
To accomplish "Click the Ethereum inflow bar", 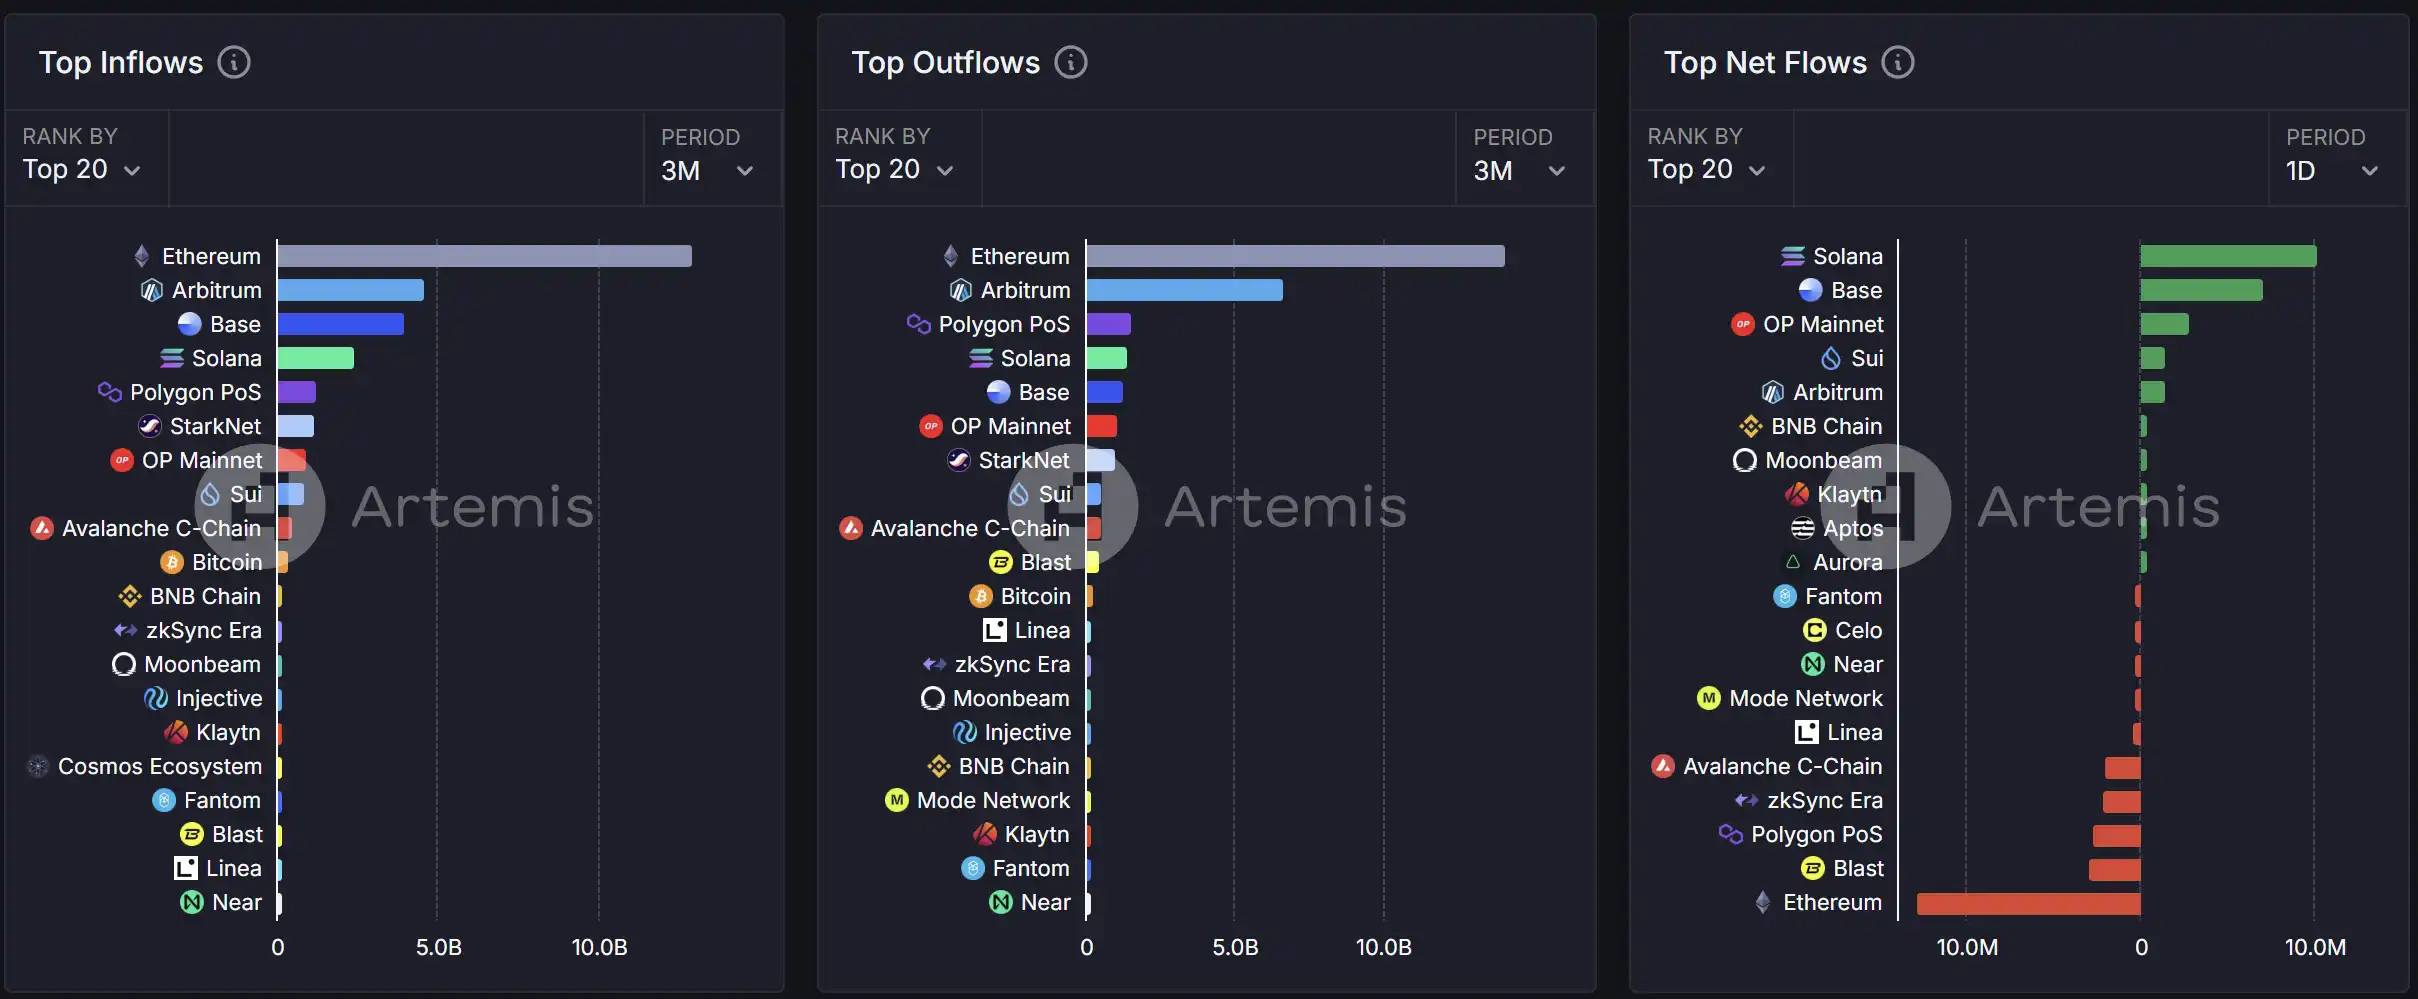I will (x=484, y=257).
